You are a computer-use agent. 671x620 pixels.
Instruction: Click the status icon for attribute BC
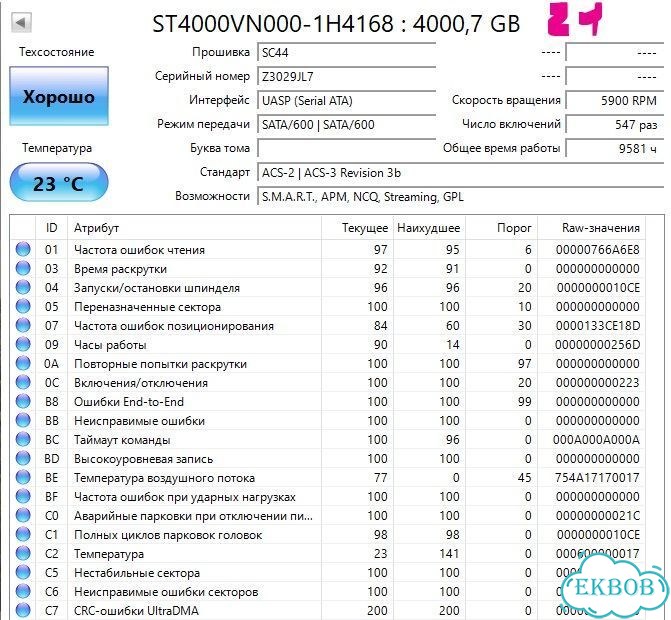(x=23, y=439)
